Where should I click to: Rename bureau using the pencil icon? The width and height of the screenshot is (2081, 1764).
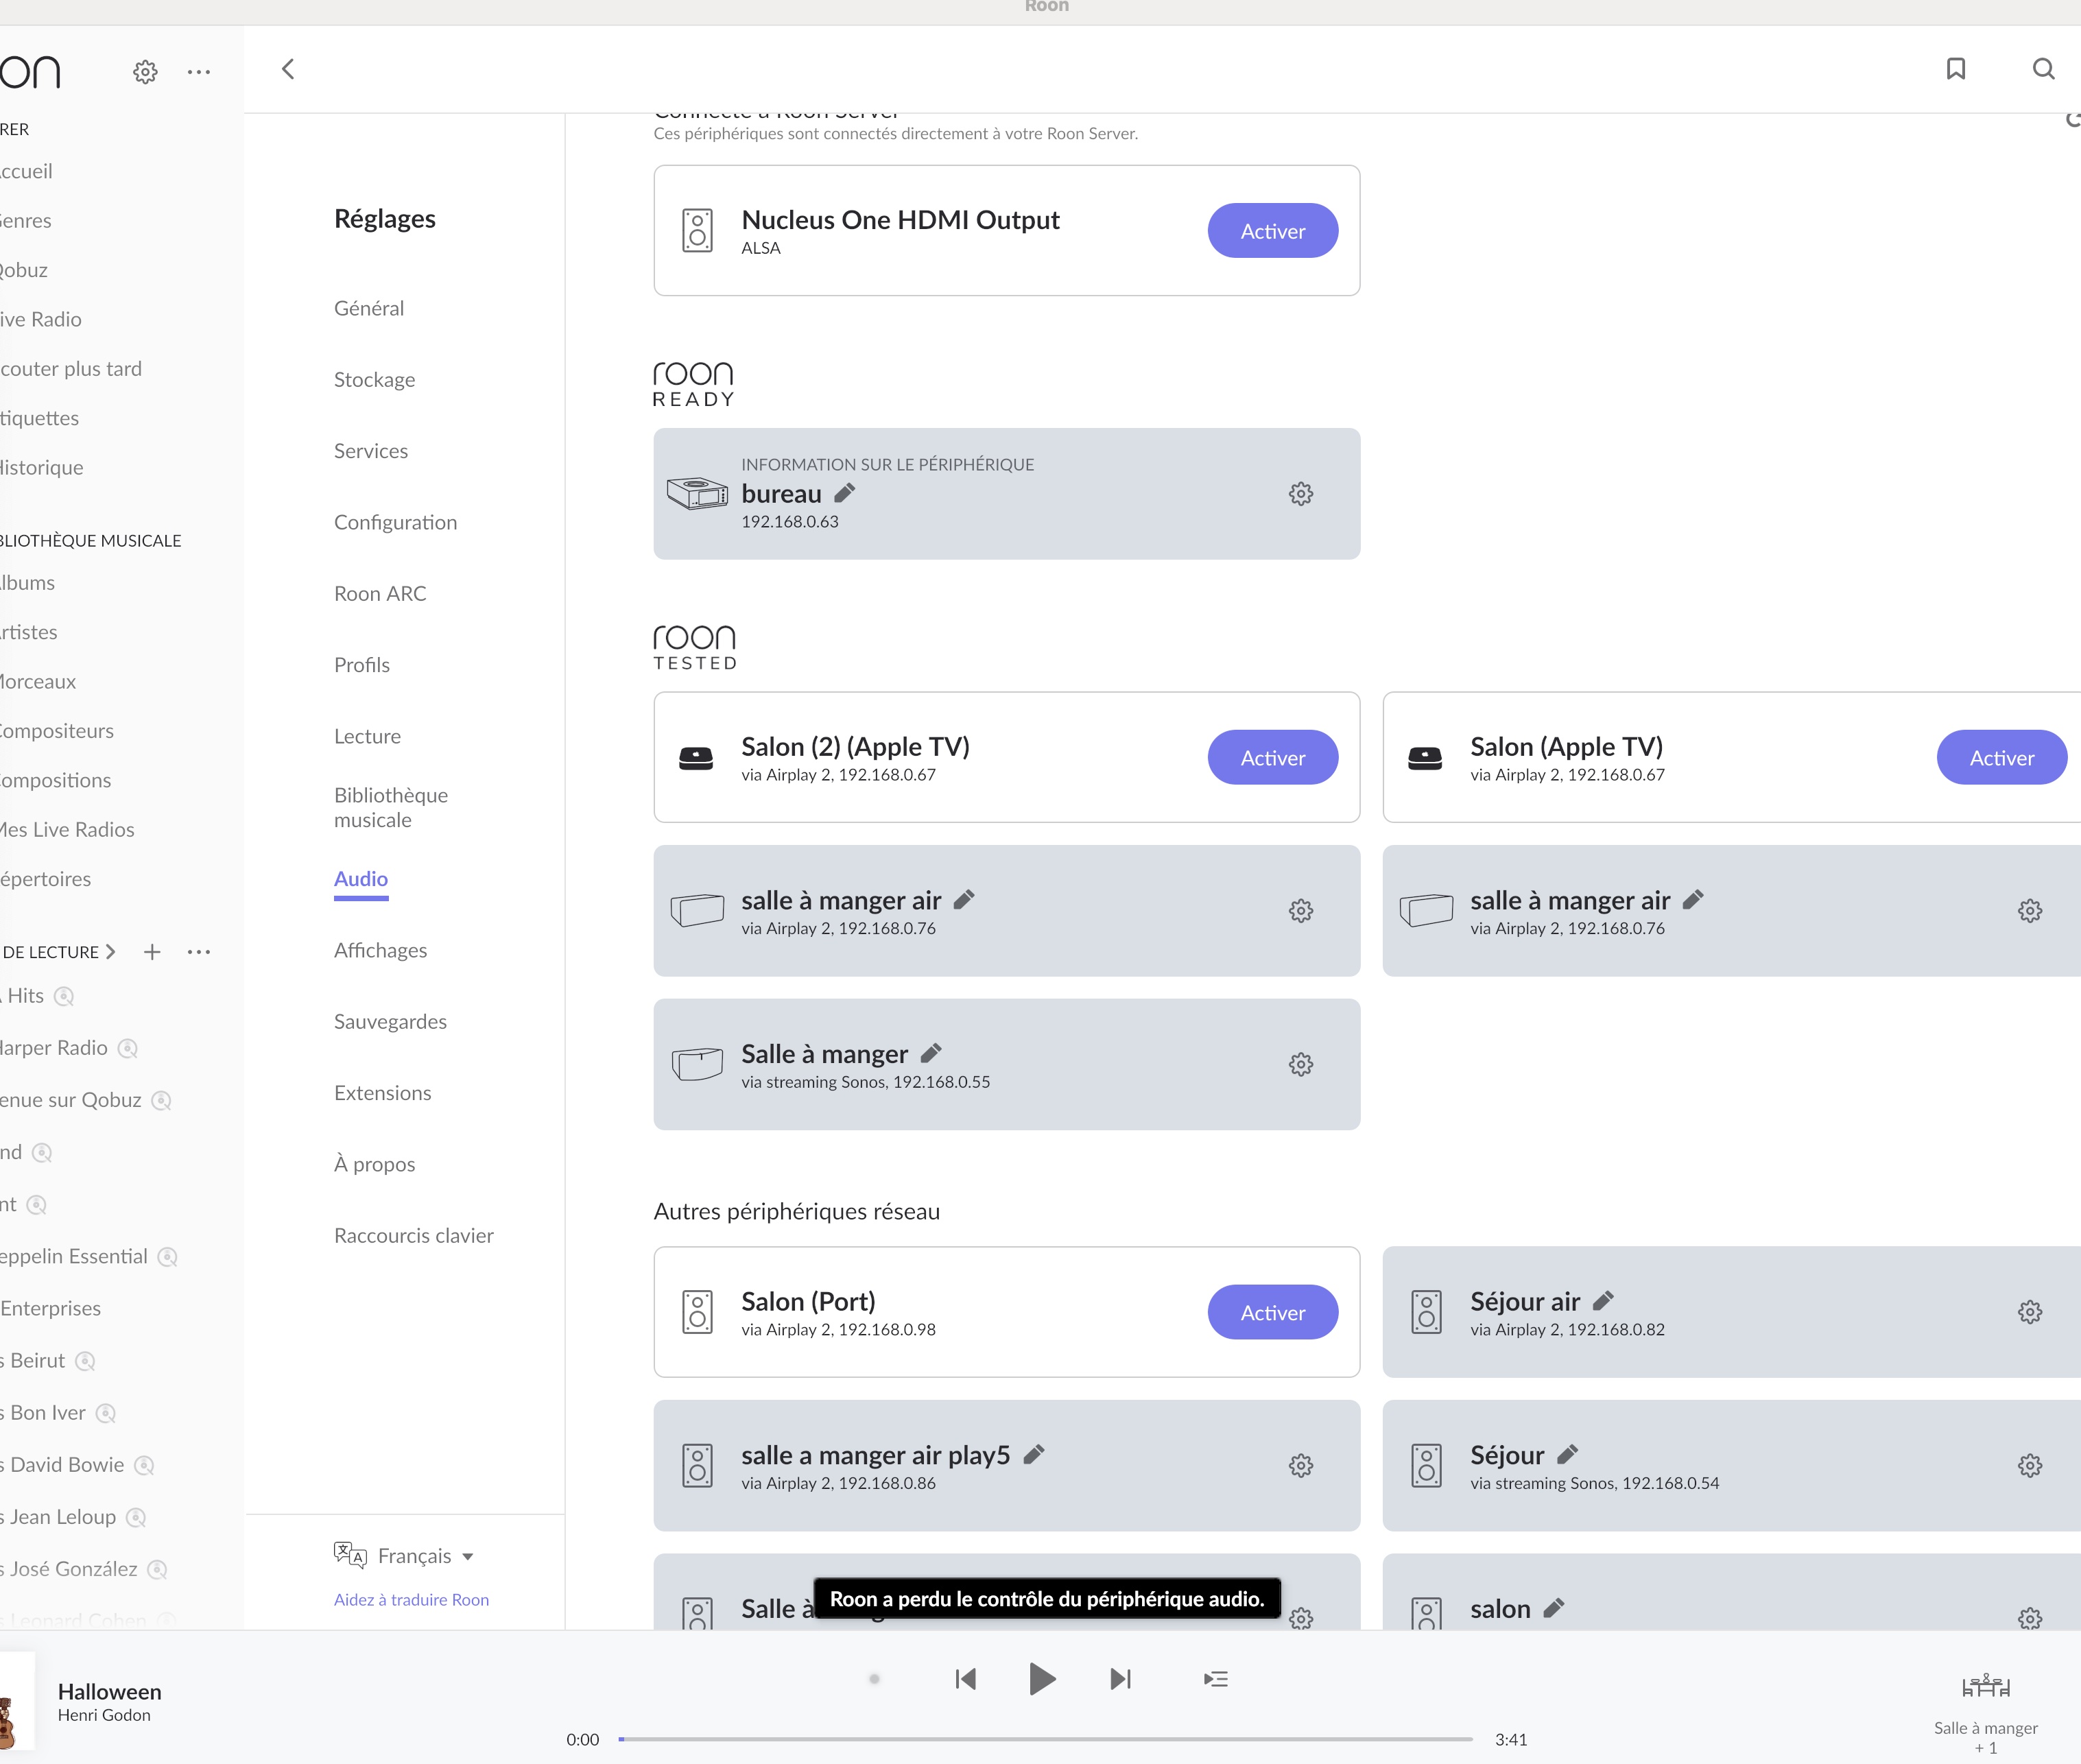click(845, 493)
